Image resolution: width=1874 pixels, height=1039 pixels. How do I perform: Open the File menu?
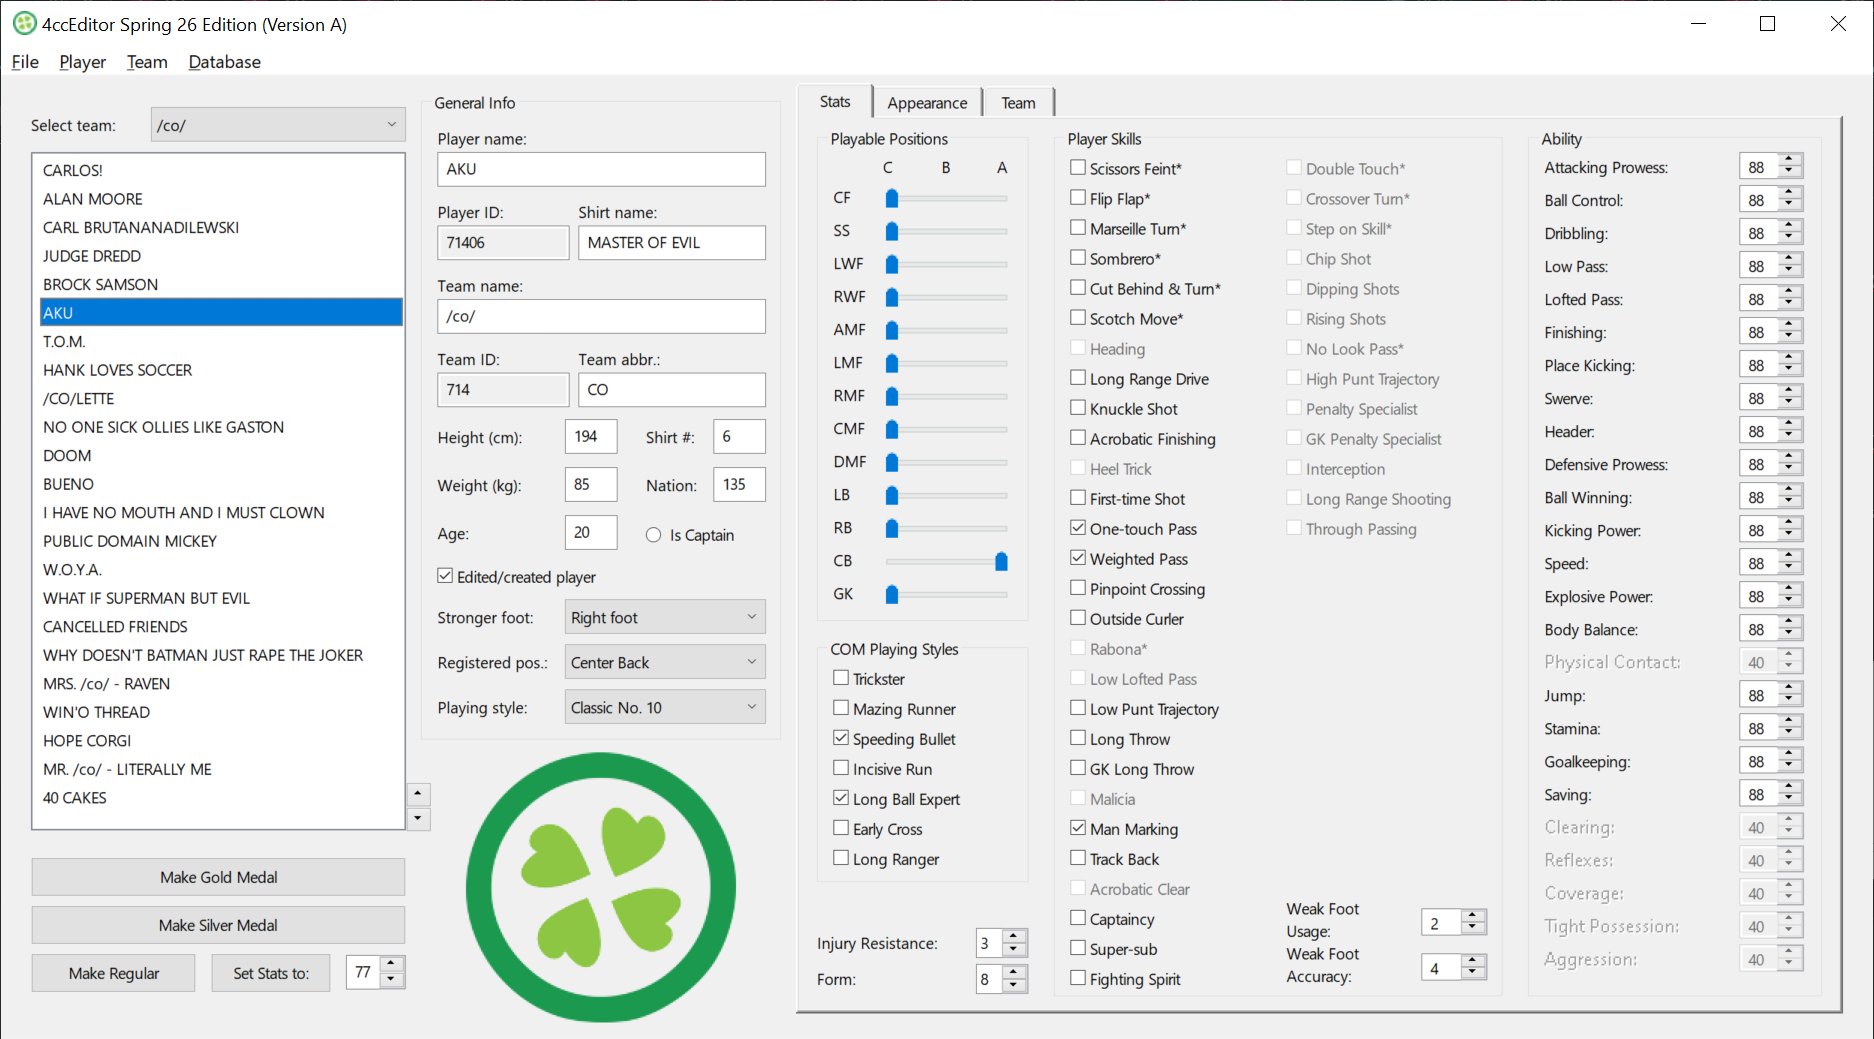[25, 62]
